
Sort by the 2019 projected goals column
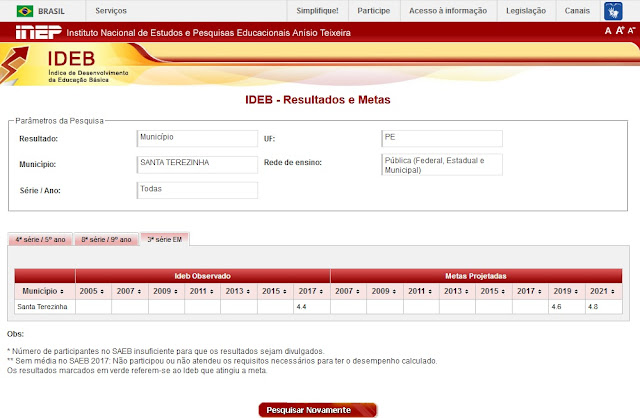point(565,291)
